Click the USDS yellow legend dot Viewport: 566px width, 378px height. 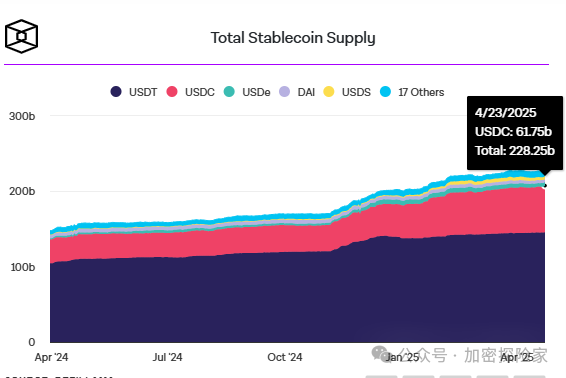pyautogui.click(x=329, y=92)
